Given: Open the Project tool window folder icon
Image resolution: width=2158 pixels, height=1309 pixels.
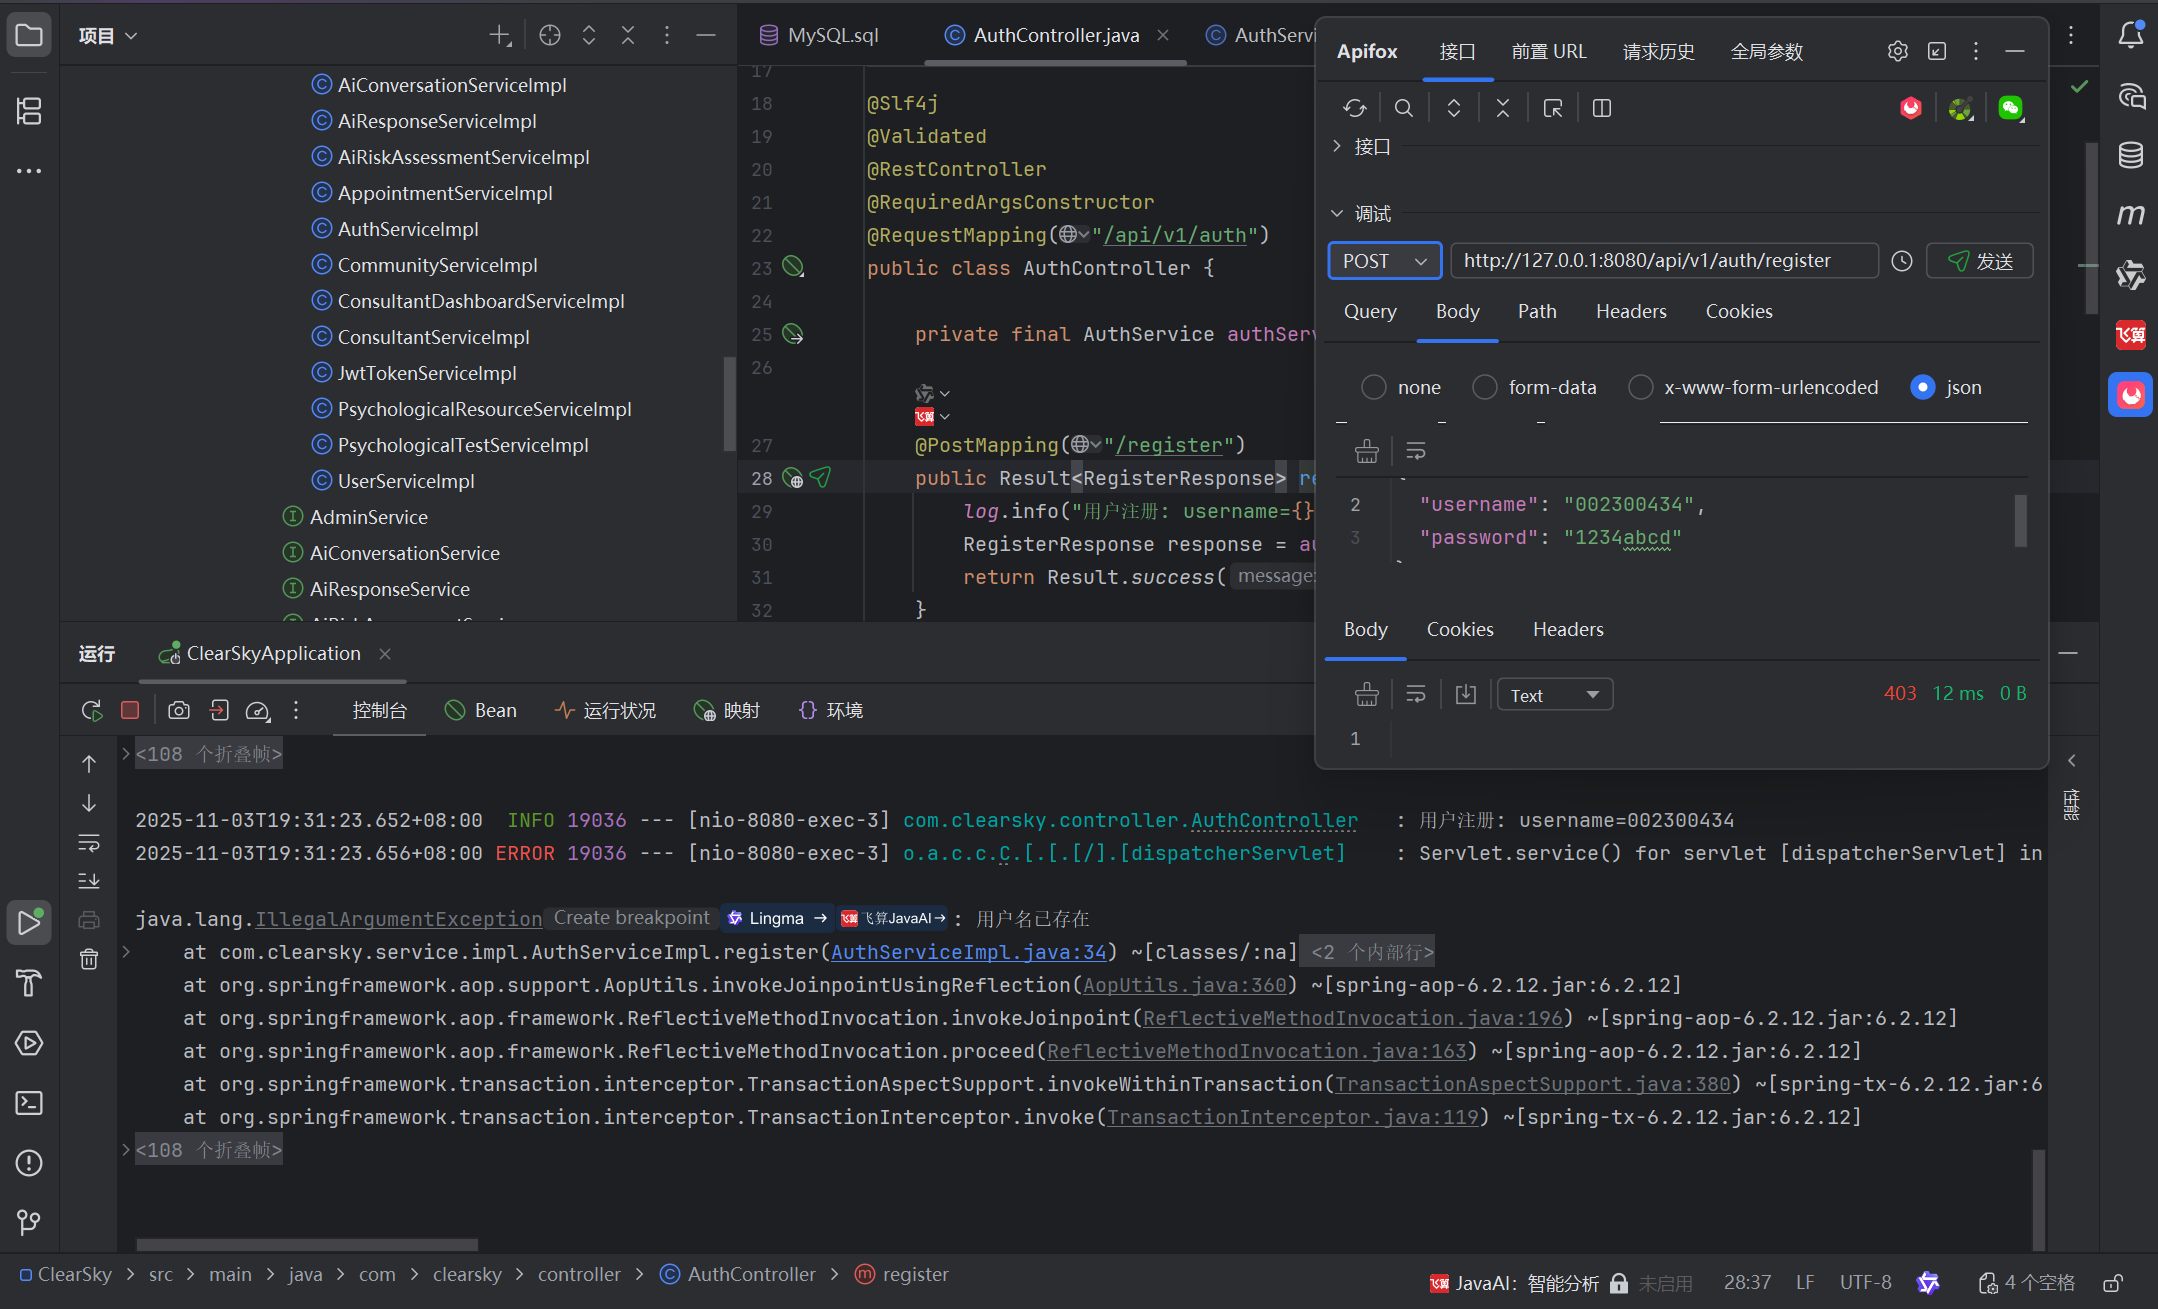Looking at the screenshot, I should [x=29, y=36].
